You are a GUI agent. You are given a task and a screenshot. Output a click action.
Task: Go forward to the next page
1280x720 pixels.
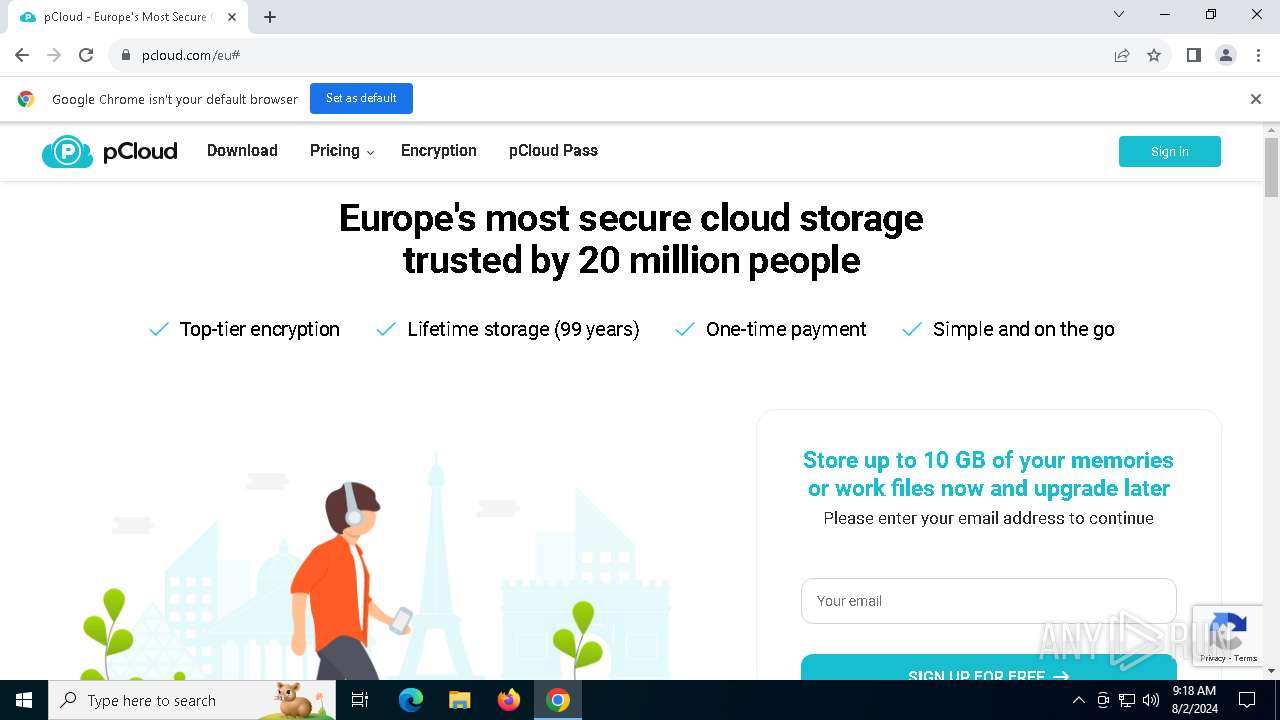54,55
